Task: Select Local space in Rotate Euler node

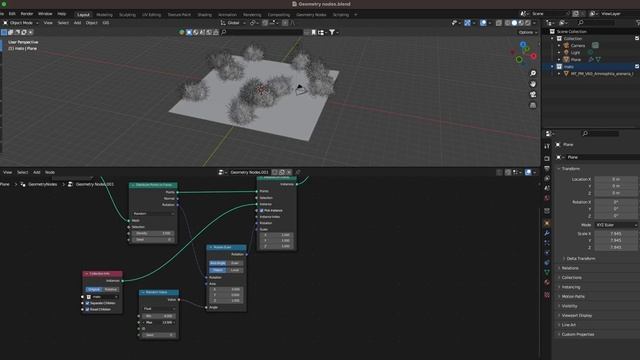Action: coord(235,270)
